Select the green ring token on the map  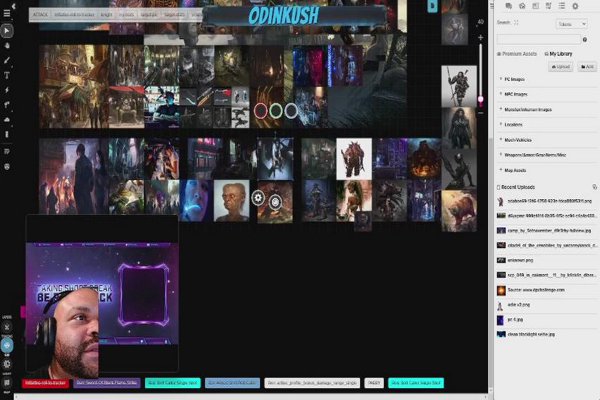tap(276, 111)
